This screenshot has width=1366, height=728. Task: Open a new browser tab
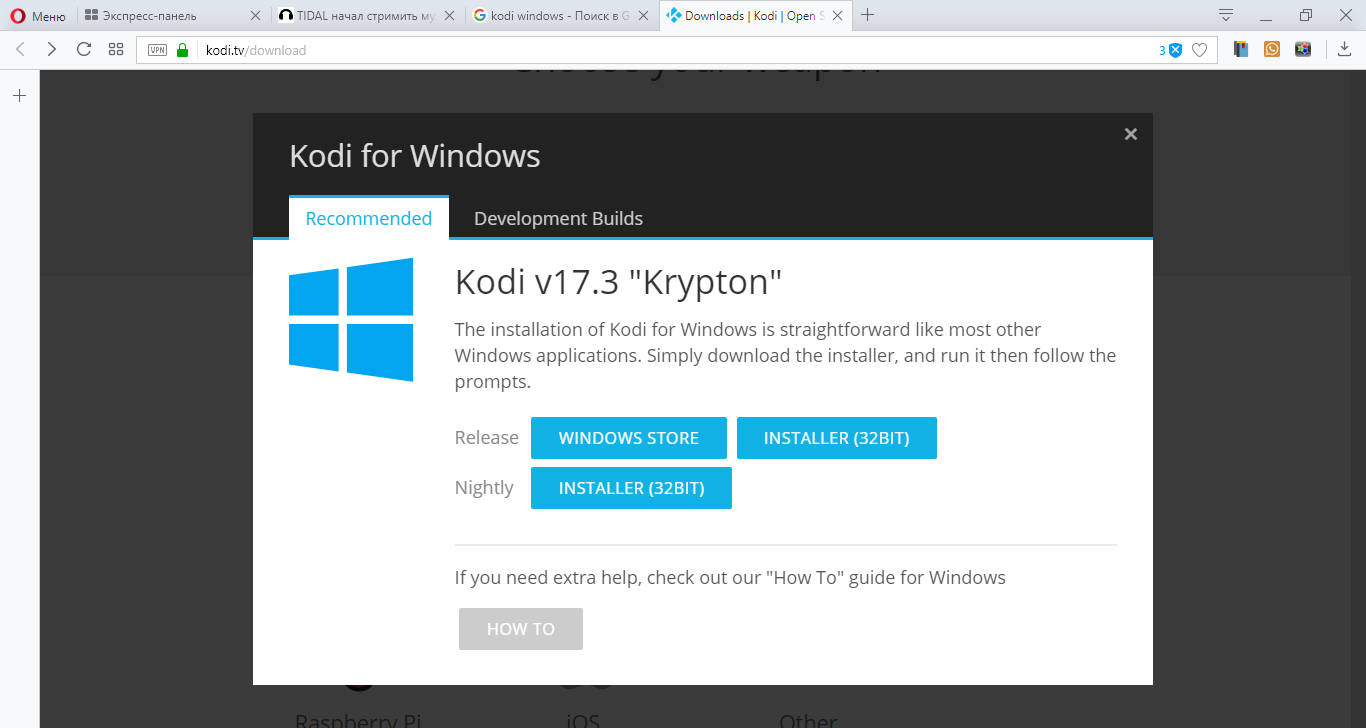(867, 15)
